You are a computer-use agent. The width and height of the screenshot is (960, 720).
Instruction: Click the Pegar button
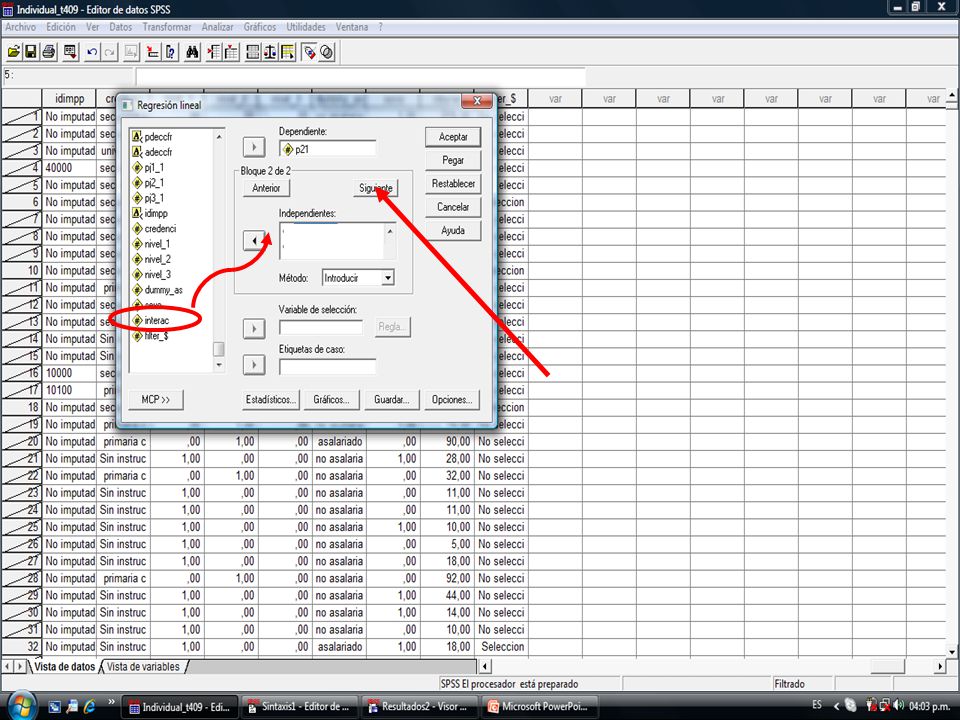pyautogui.click(x=453, y=160)
